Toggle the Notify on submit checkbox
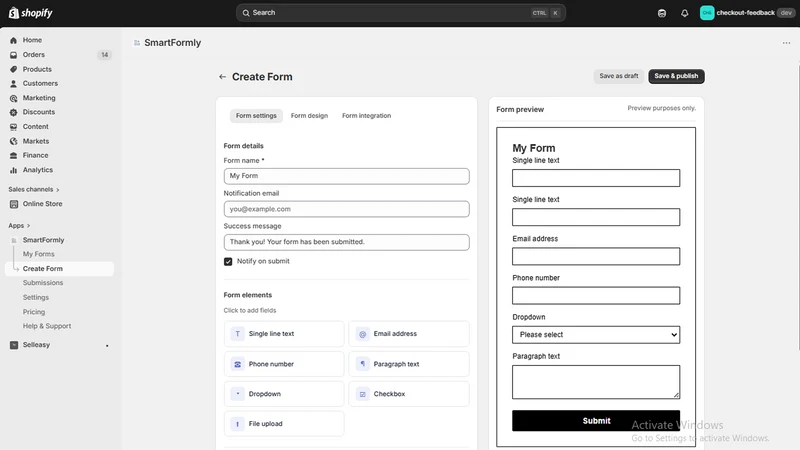 (228, 261)
